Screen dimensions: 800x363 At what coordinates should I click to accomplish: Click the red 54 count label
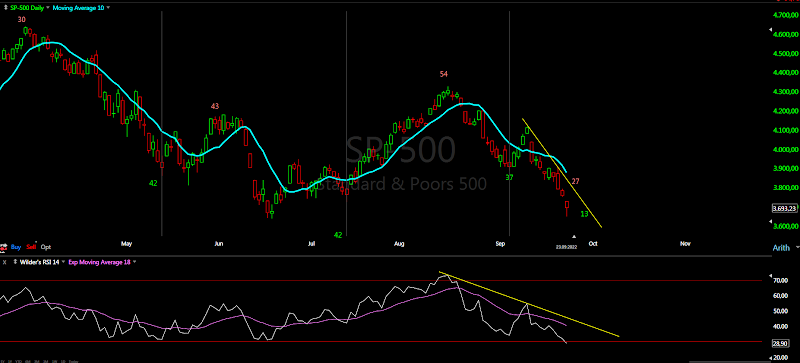pos(443,74)
